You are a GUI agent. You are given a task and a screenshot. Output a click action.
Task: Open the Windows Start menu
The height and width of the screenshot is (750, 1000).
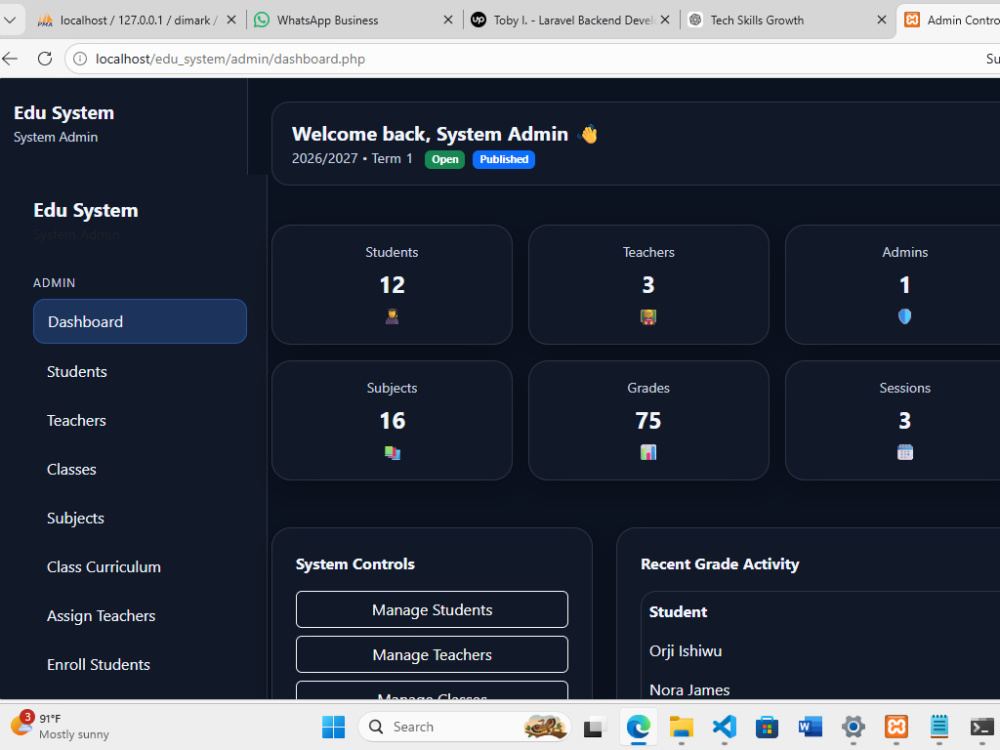point(333,726)
